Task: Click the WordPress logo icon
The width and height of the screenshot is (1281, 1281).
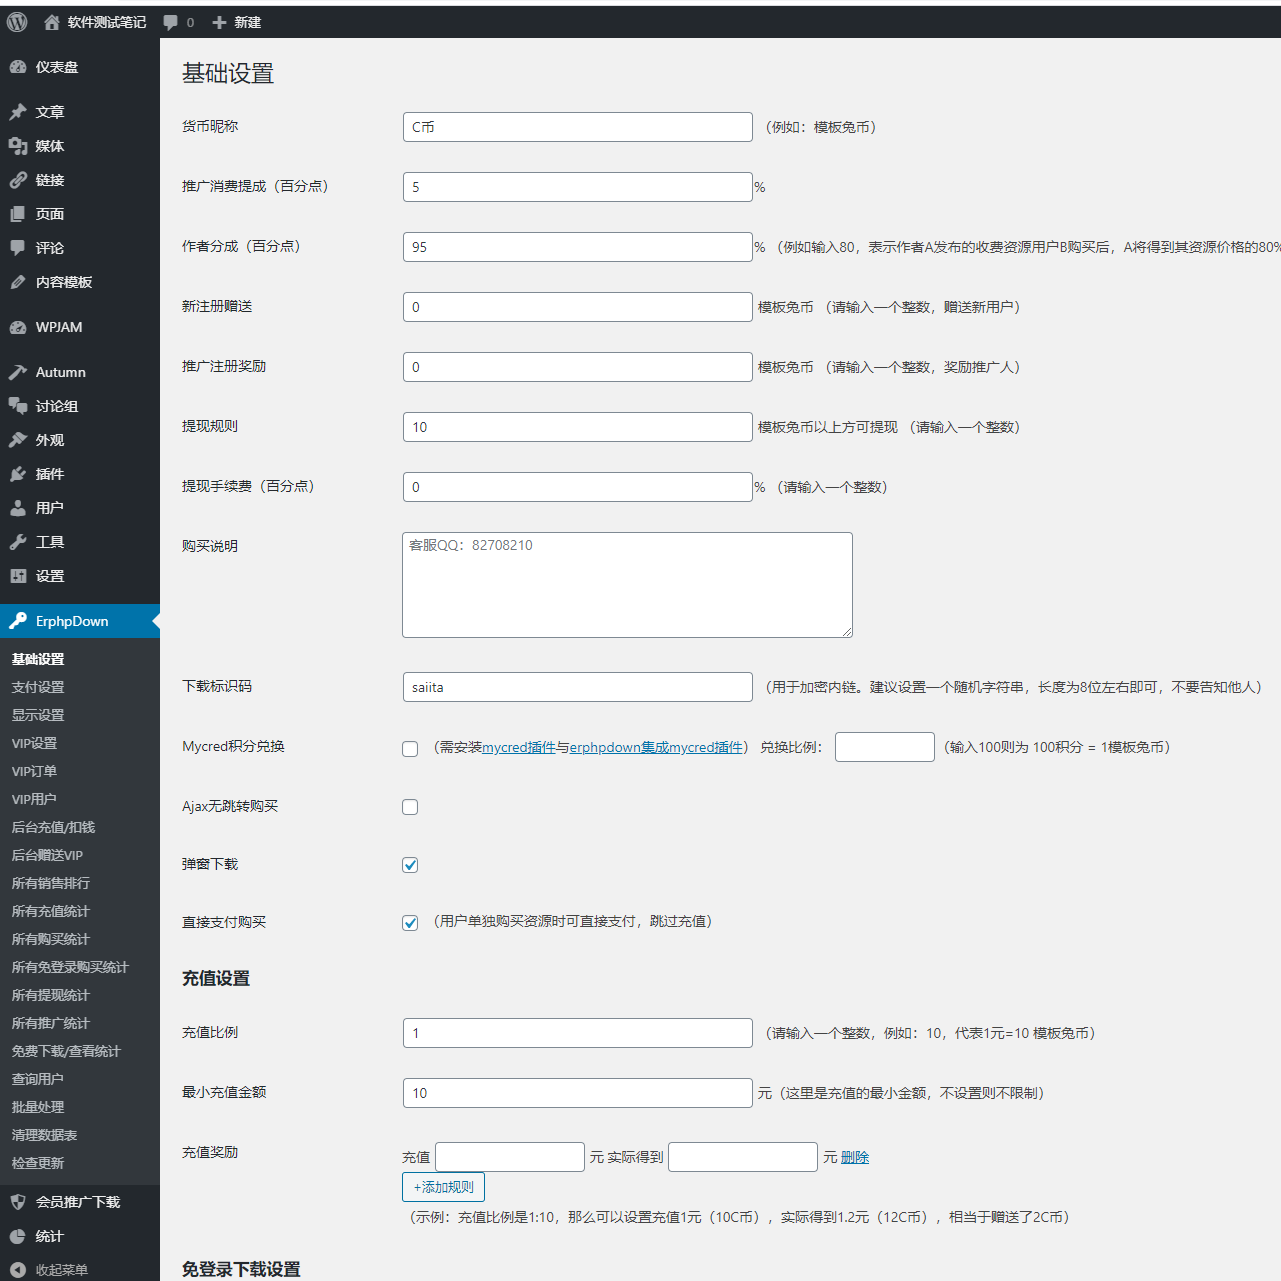Action: tap(17, 22)
